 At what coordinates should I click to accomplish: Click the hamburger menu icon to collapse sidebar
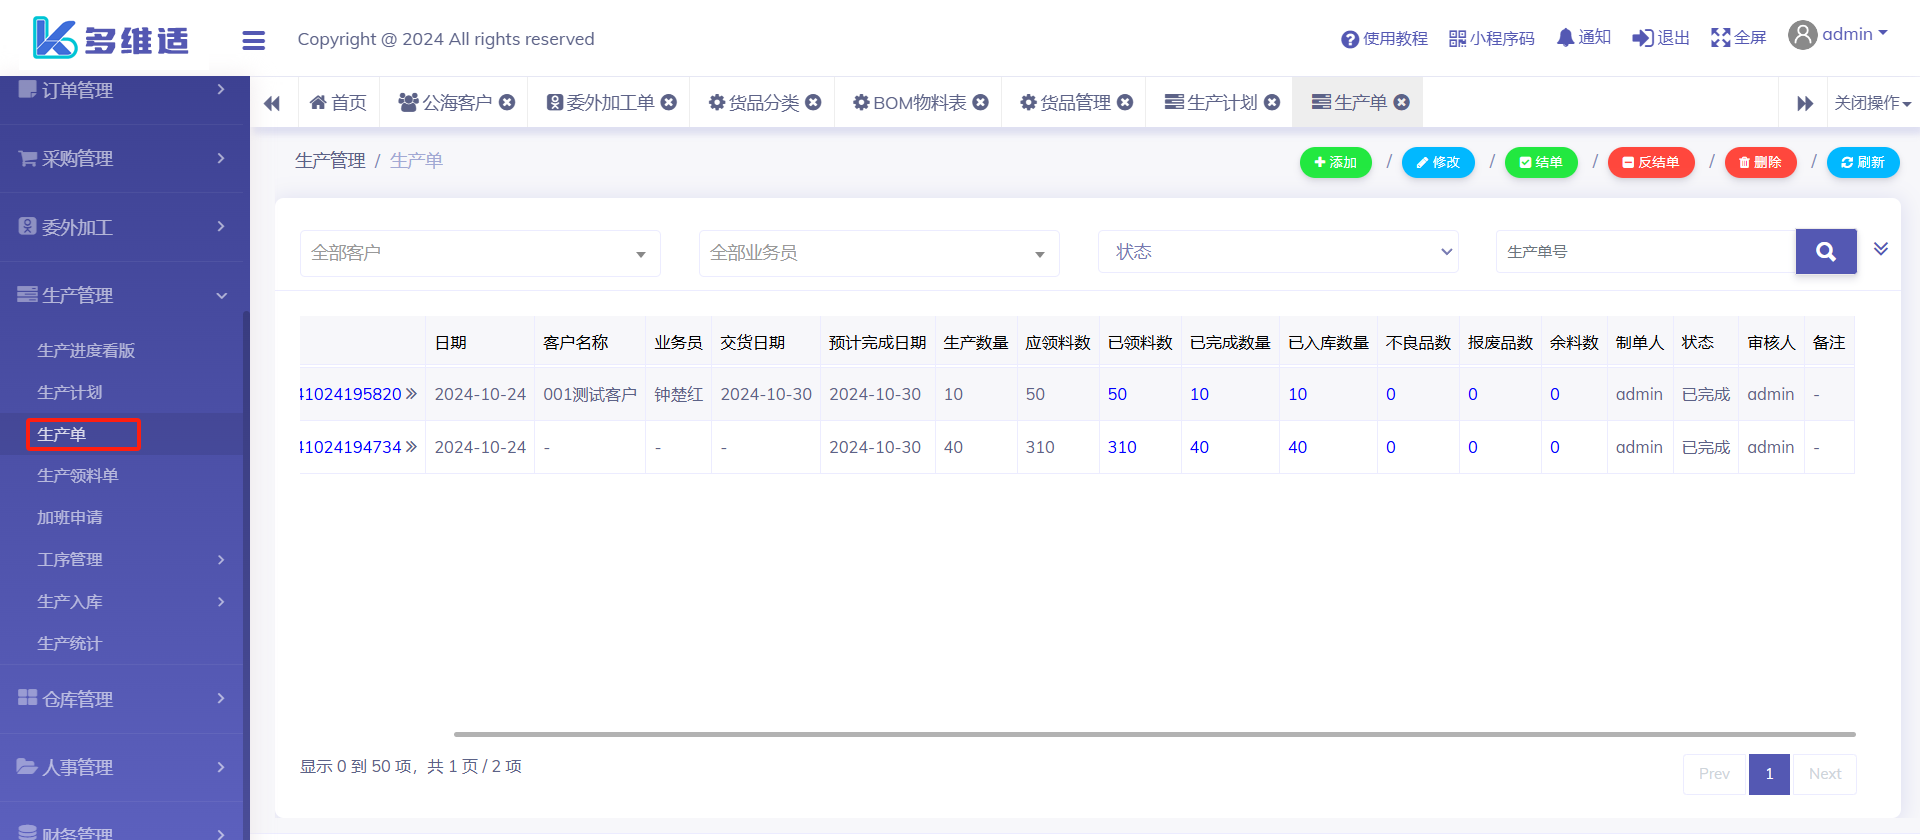(253, 40)
